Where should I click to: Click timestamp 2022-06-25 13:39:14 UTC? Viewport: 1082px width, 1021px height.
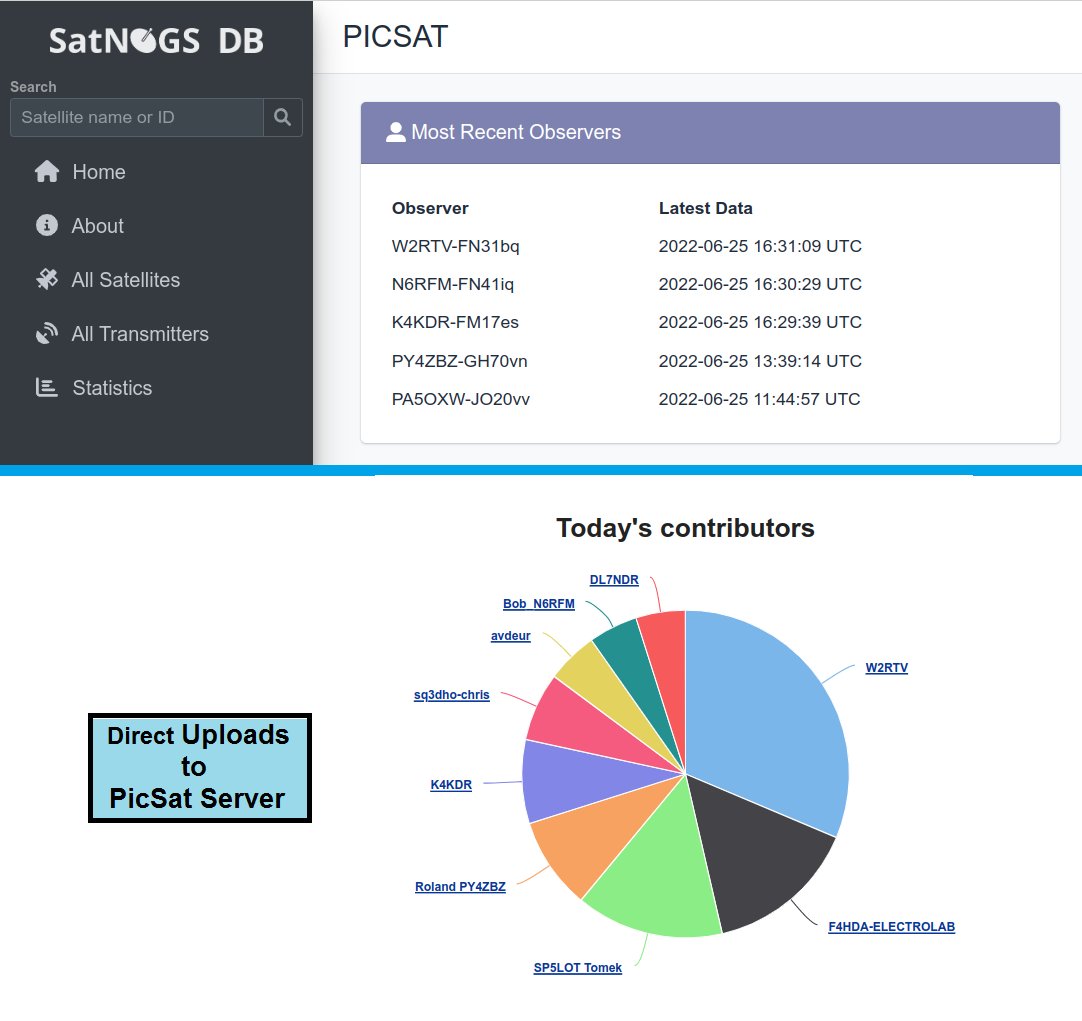click(x=760, y=361)
